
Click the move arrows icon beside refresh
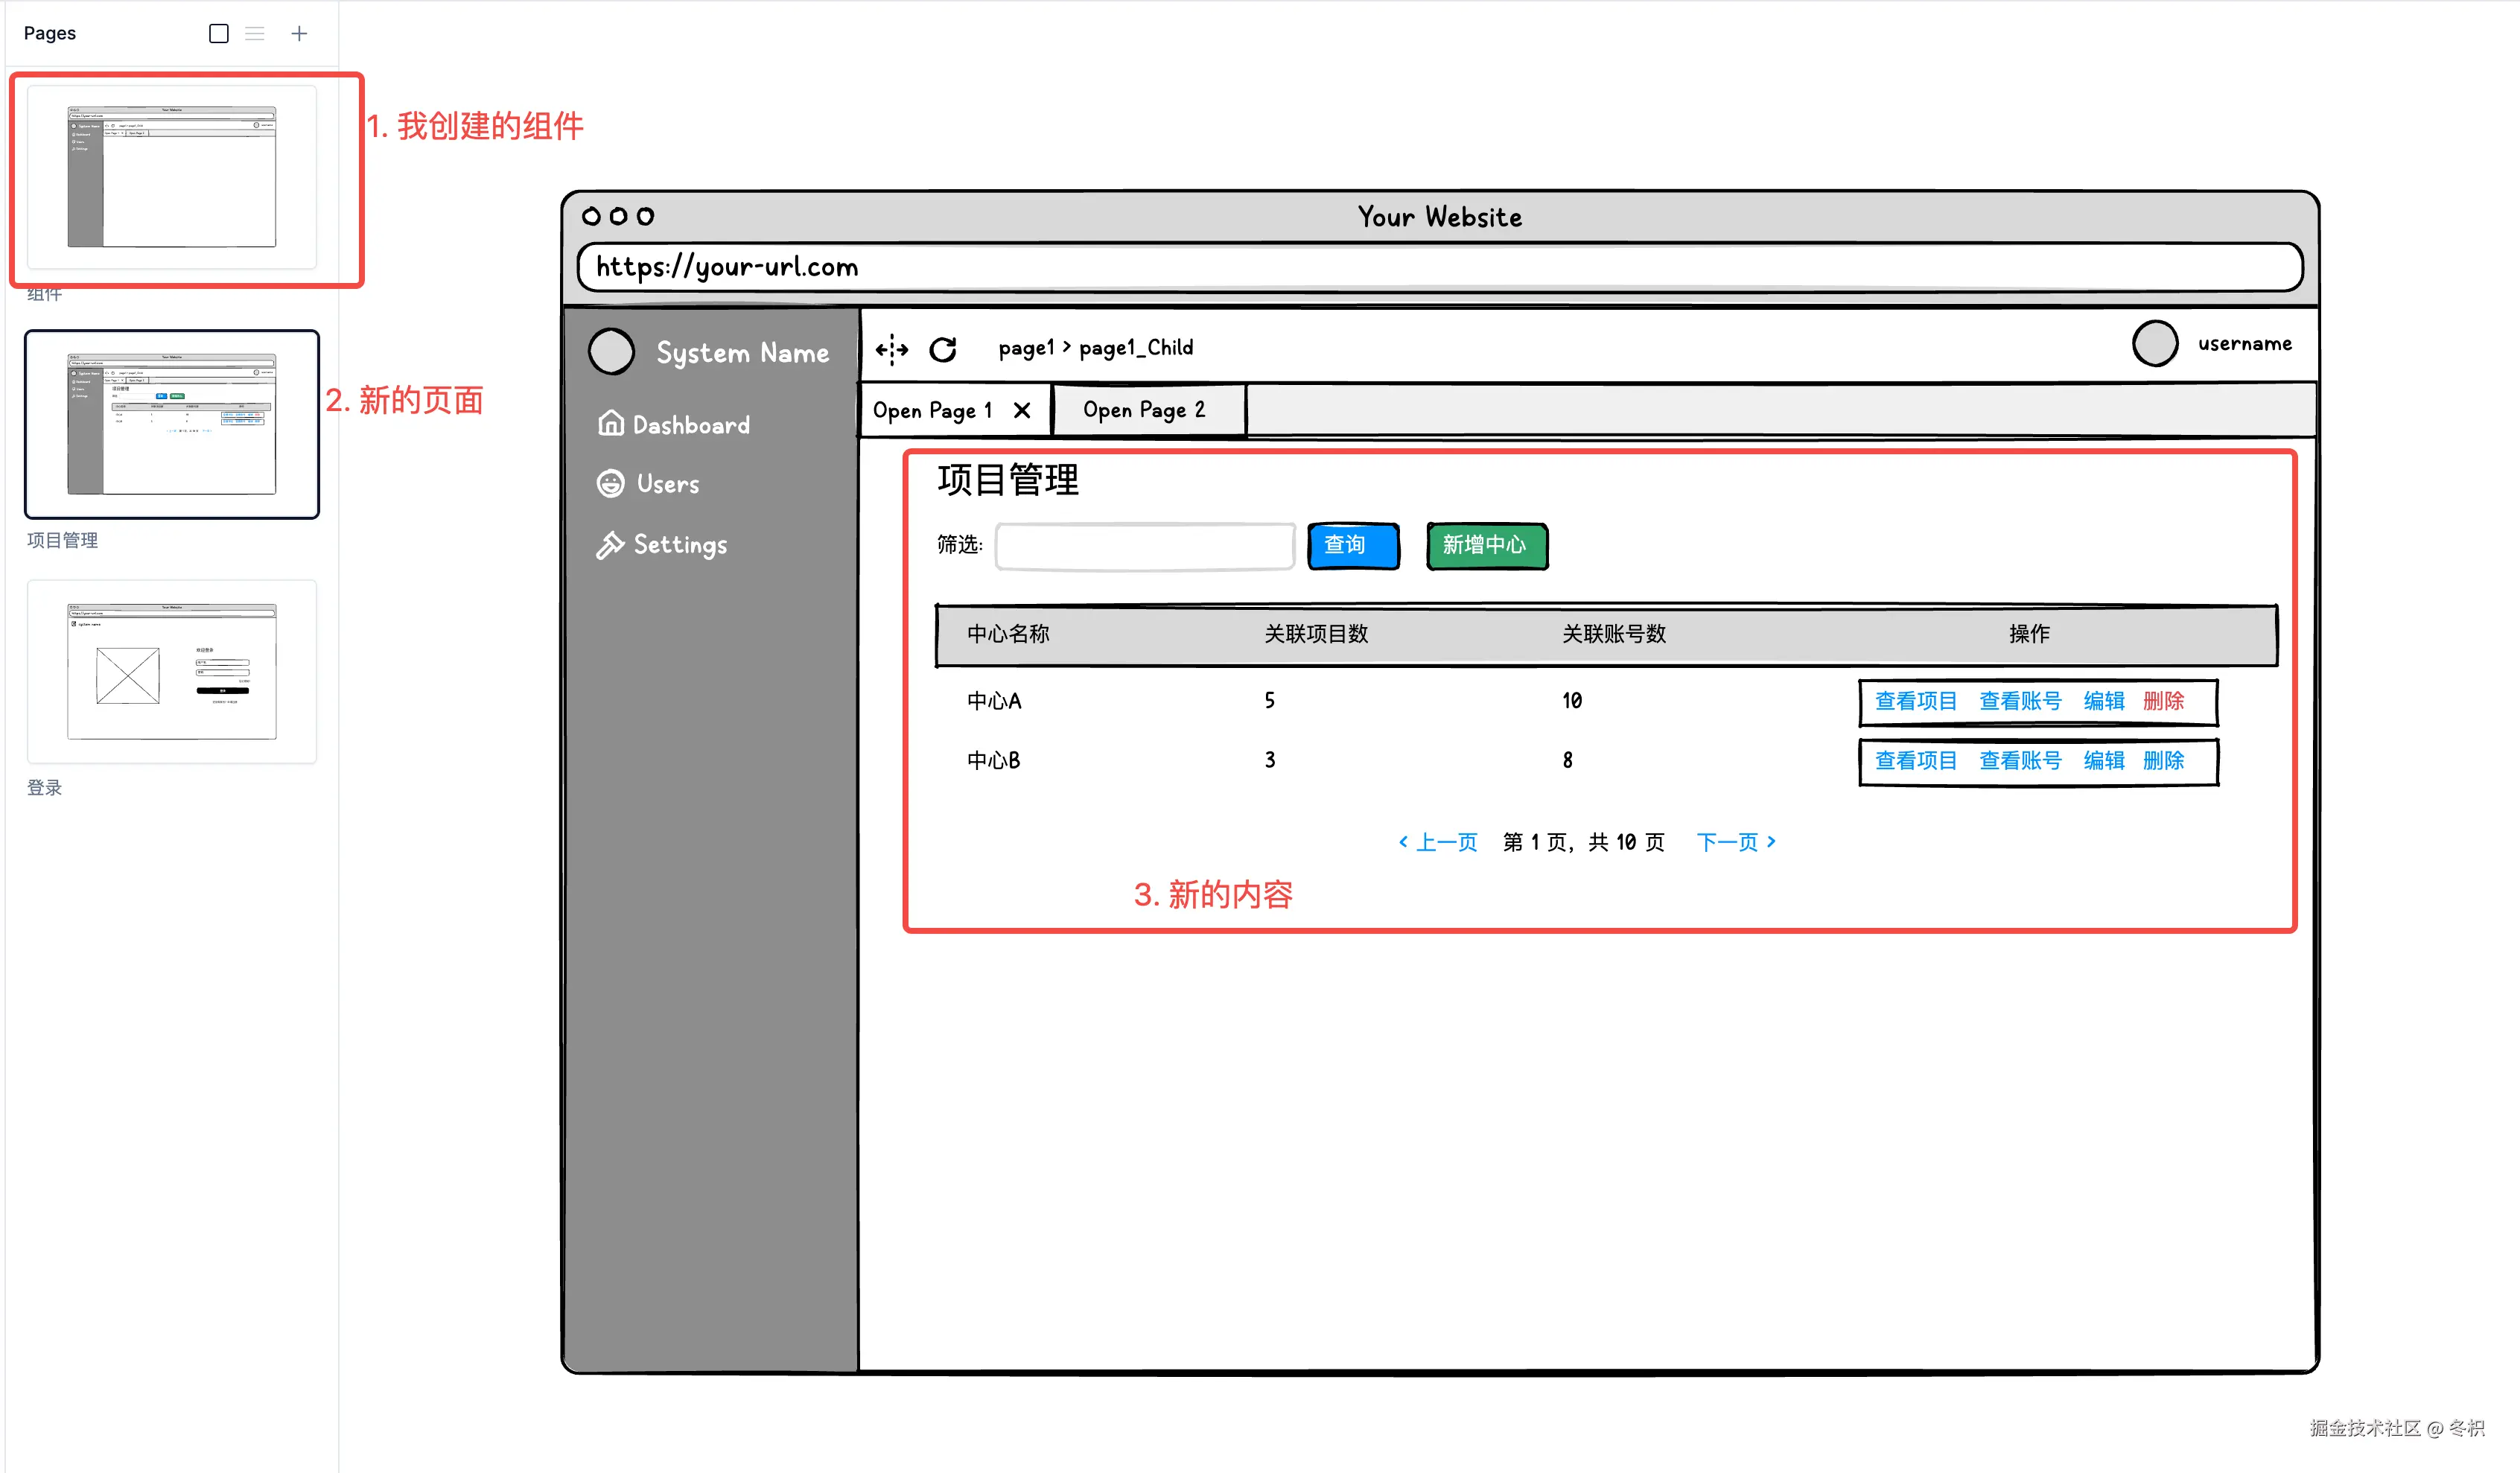pyautogui.click(x=891, y=349)
